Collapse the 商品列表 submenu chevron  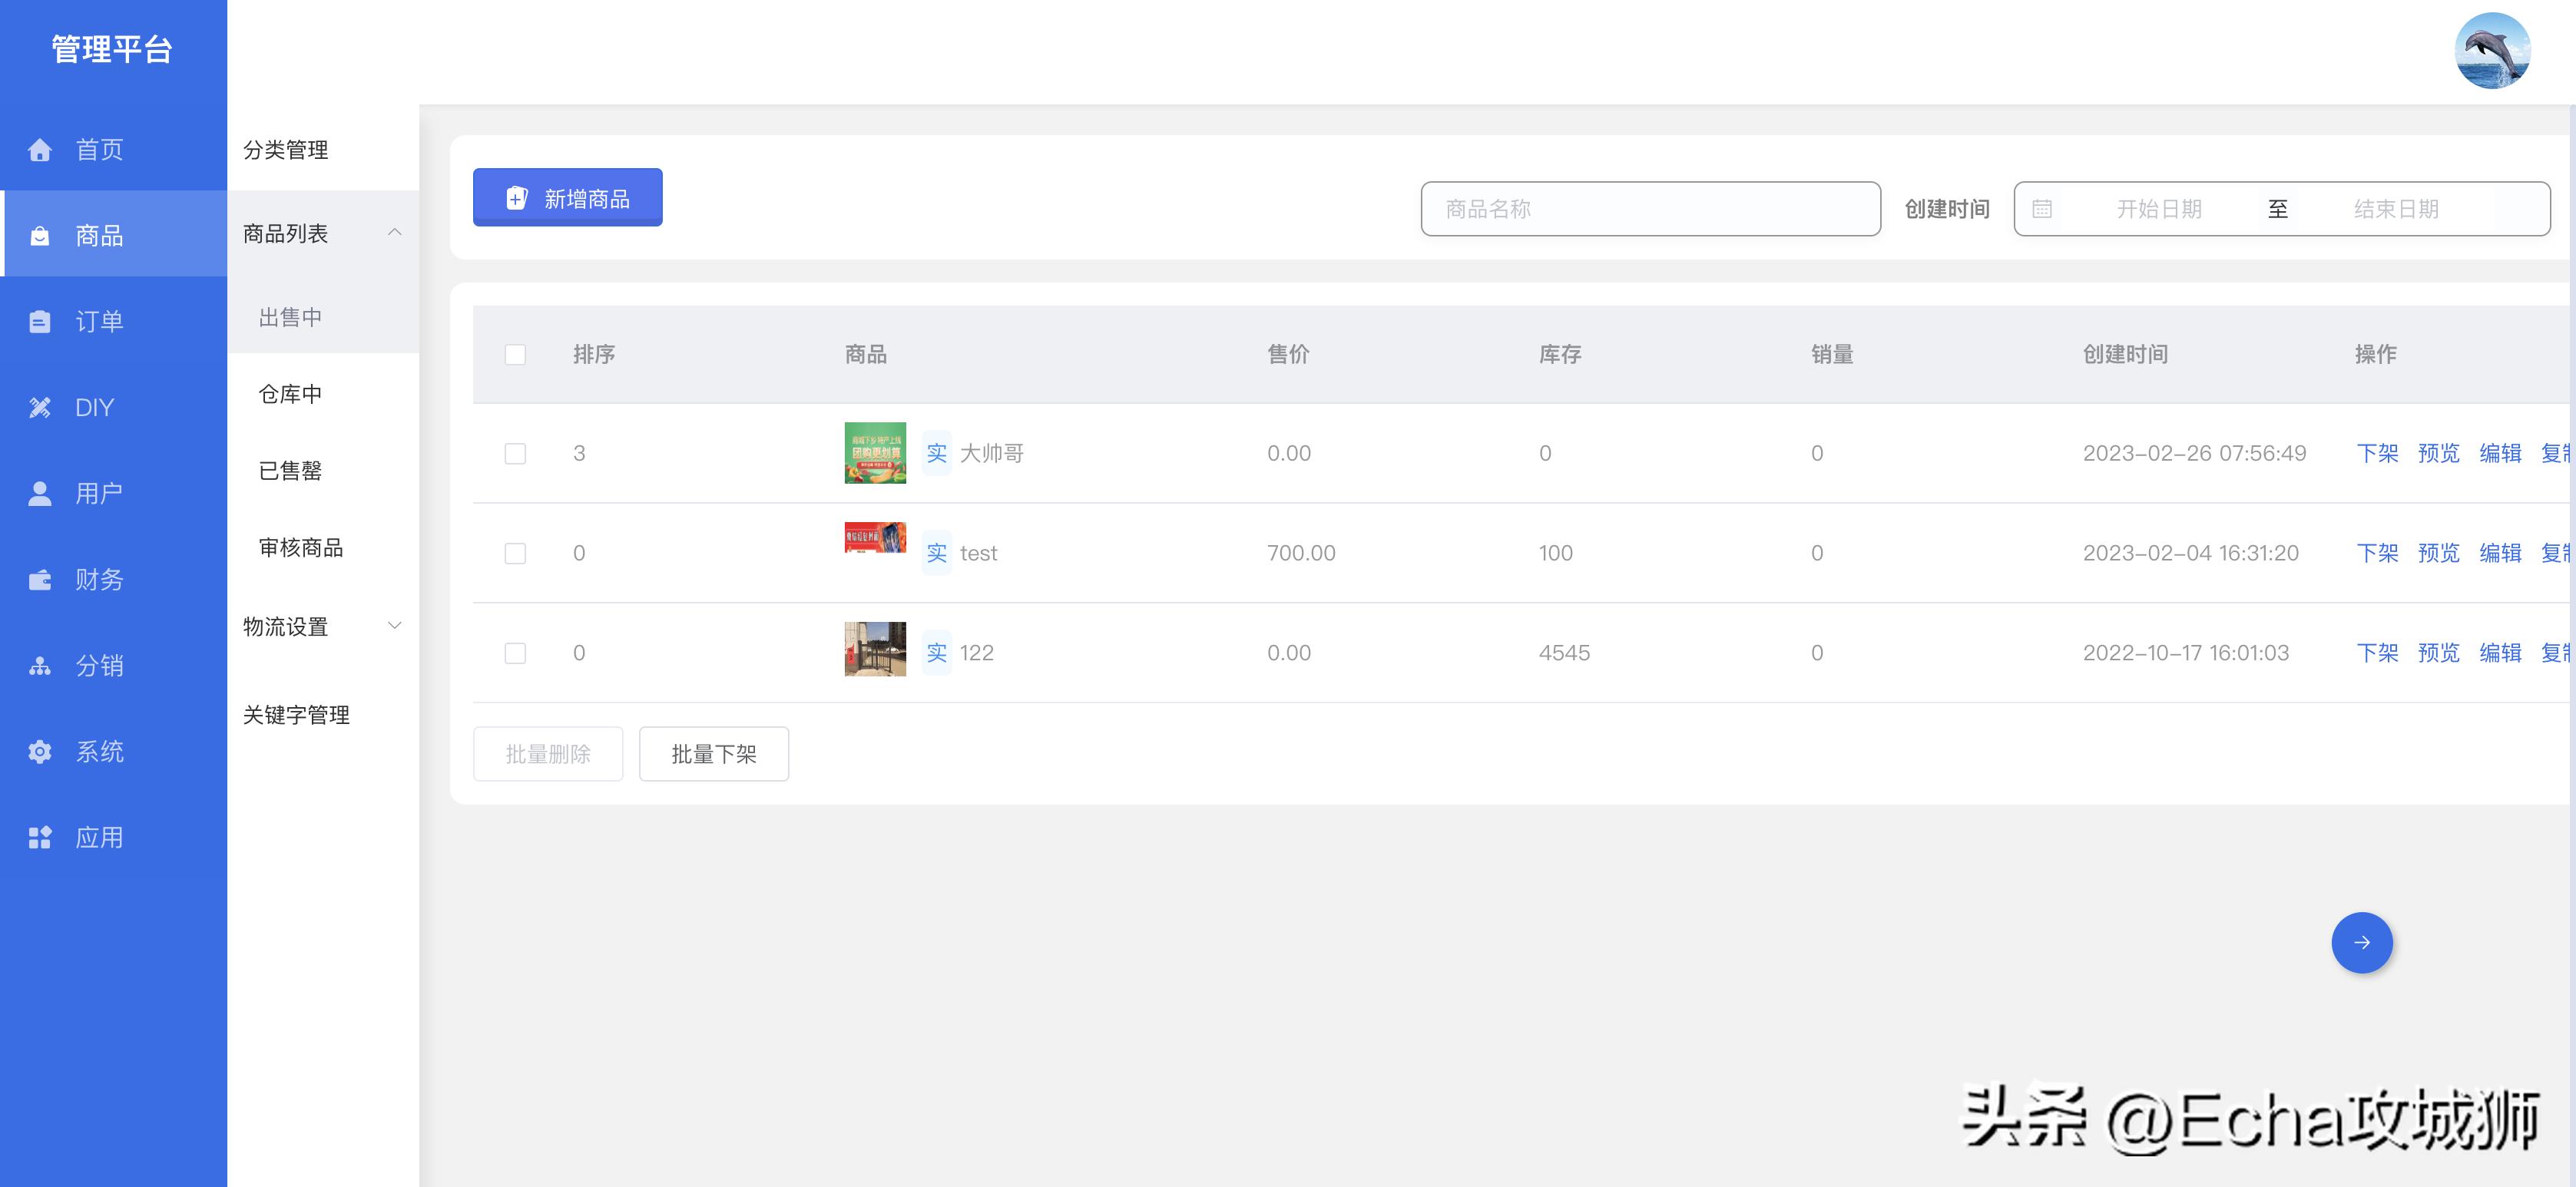point(394,233)
